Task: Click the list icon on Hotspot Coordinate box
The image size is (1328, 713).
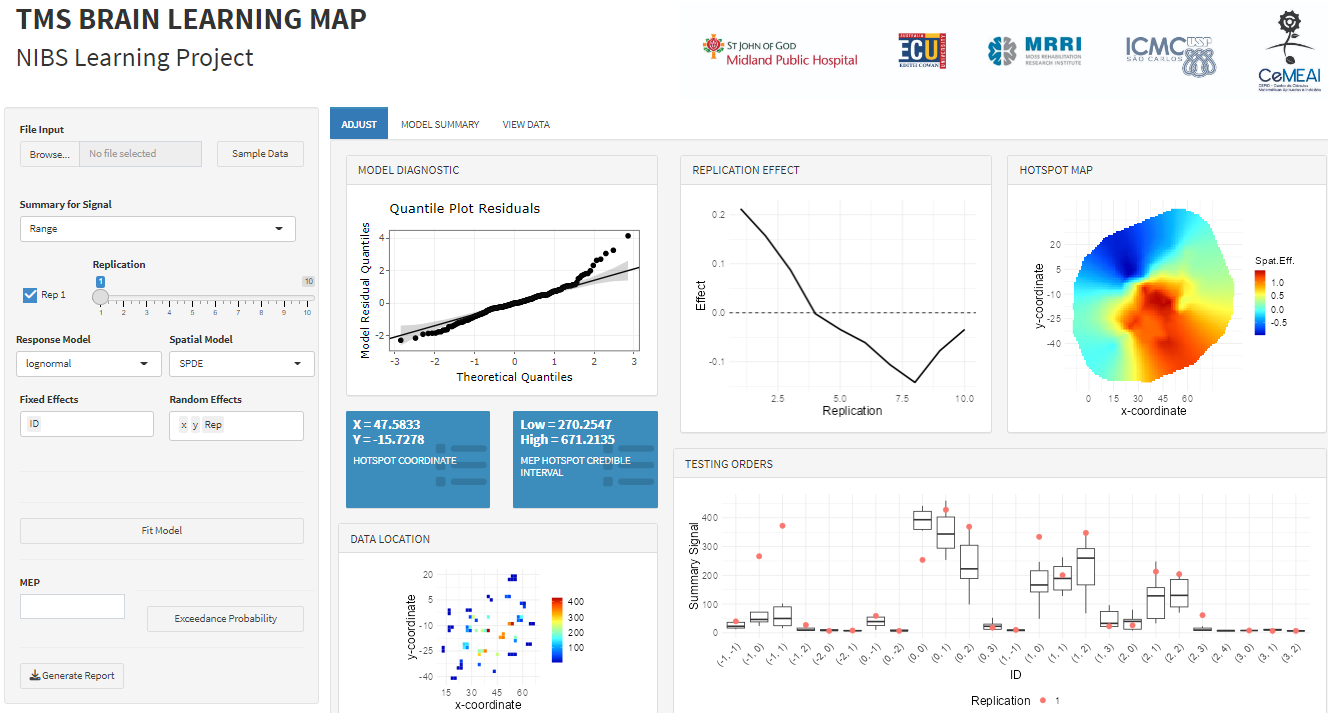Action: [459, 466]
